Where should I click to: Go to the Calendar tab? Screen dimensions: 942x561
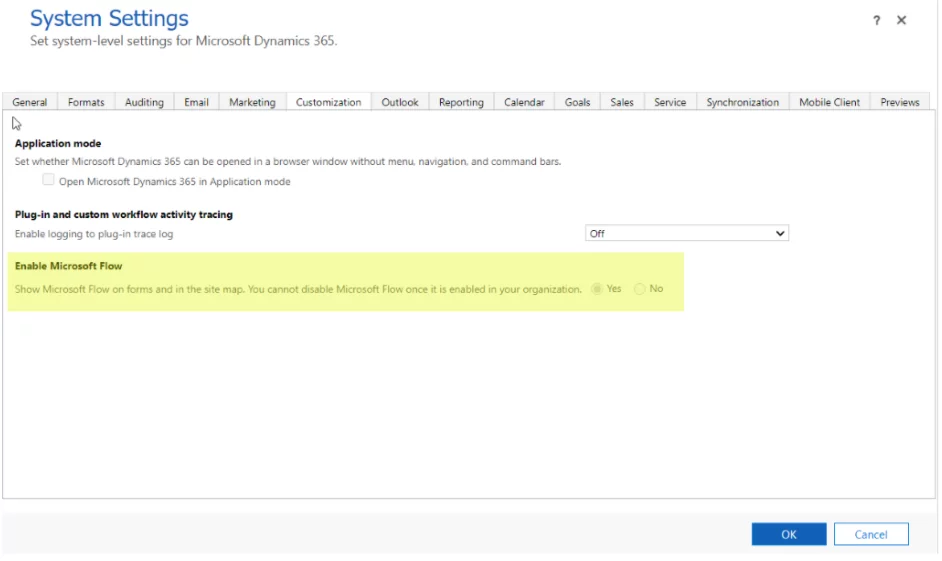pos(524,102)
